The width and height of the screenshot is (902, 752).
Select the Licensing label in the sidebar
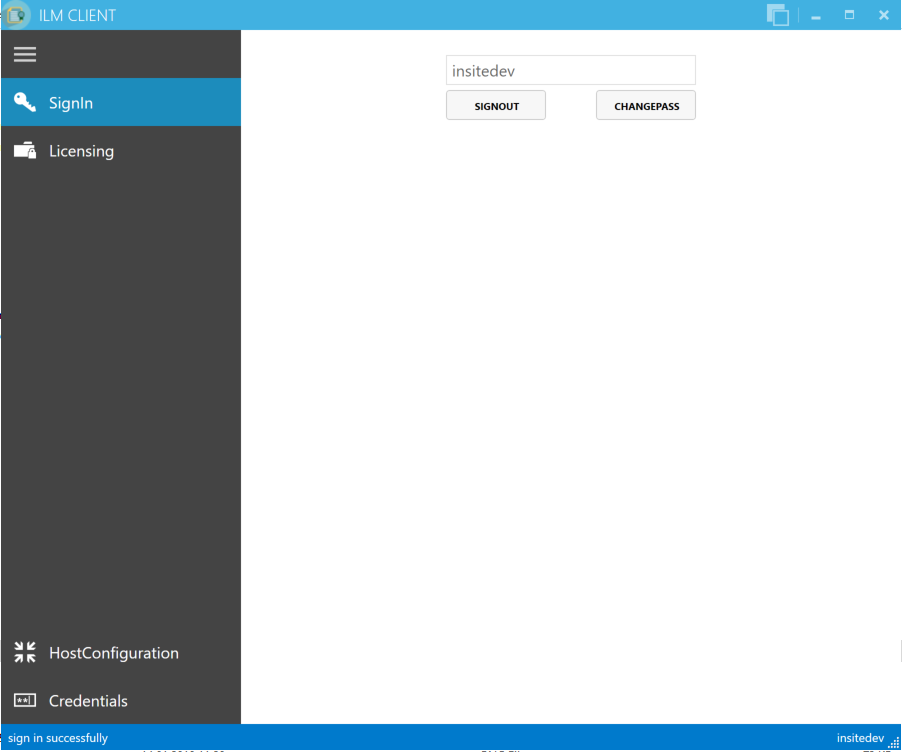pos(81,151)
